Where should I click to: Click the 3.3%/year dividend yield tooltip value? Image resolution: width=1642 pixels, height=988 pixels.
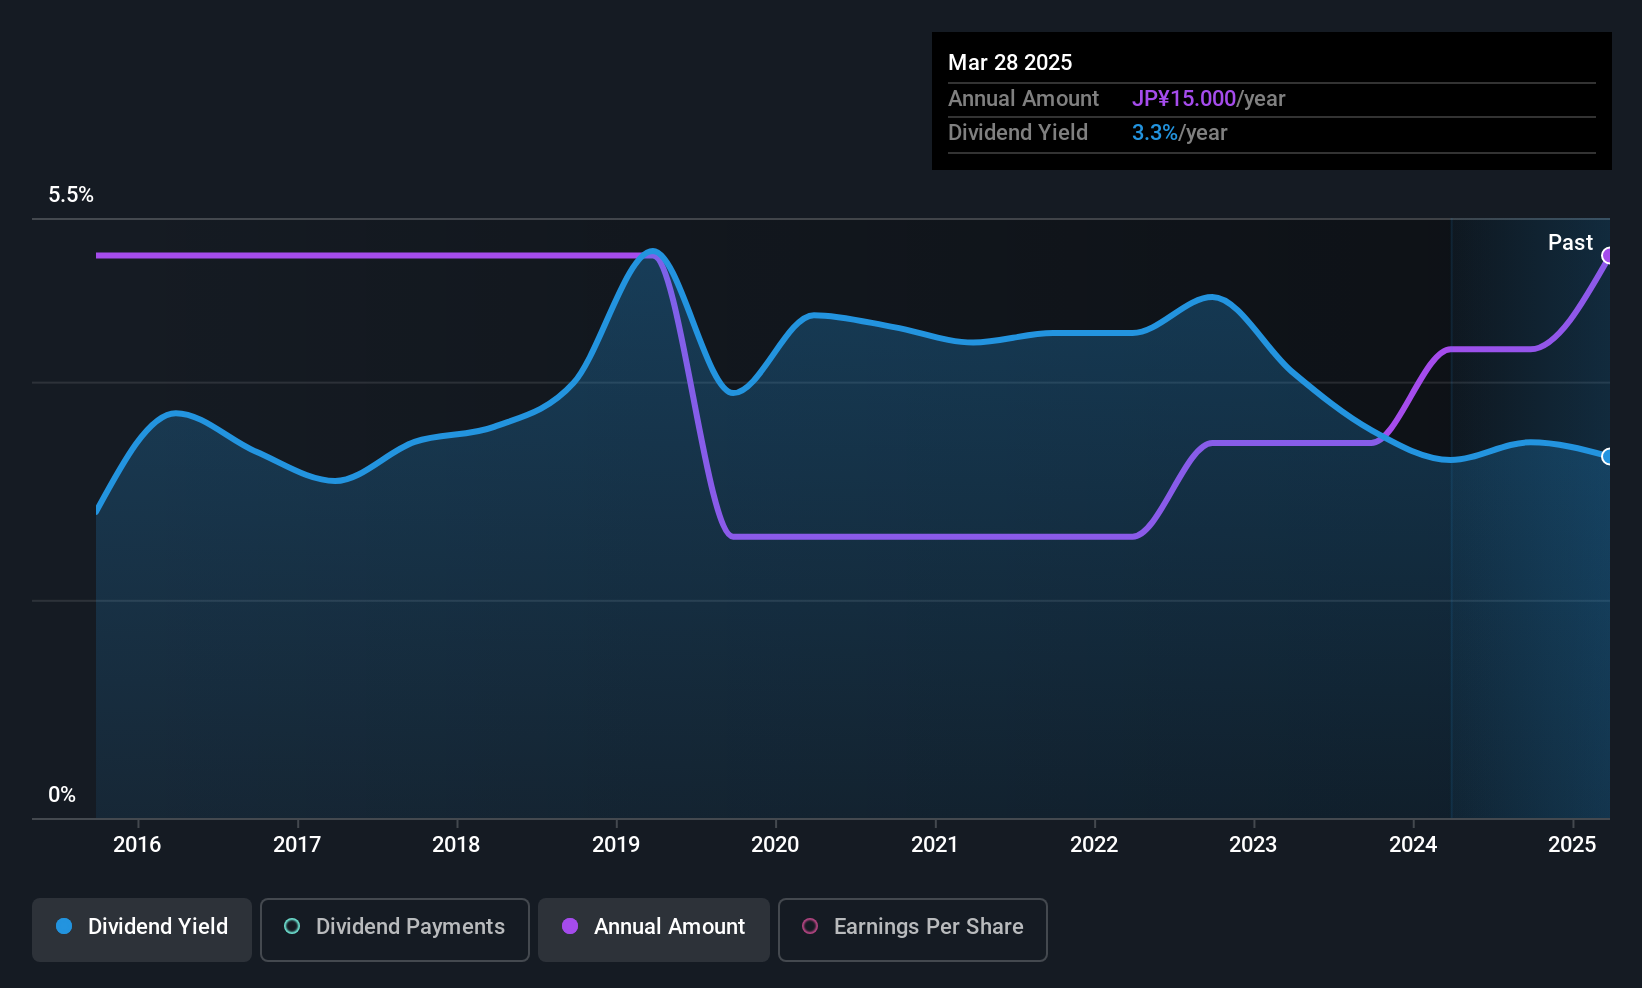(x=1179, y=133)
